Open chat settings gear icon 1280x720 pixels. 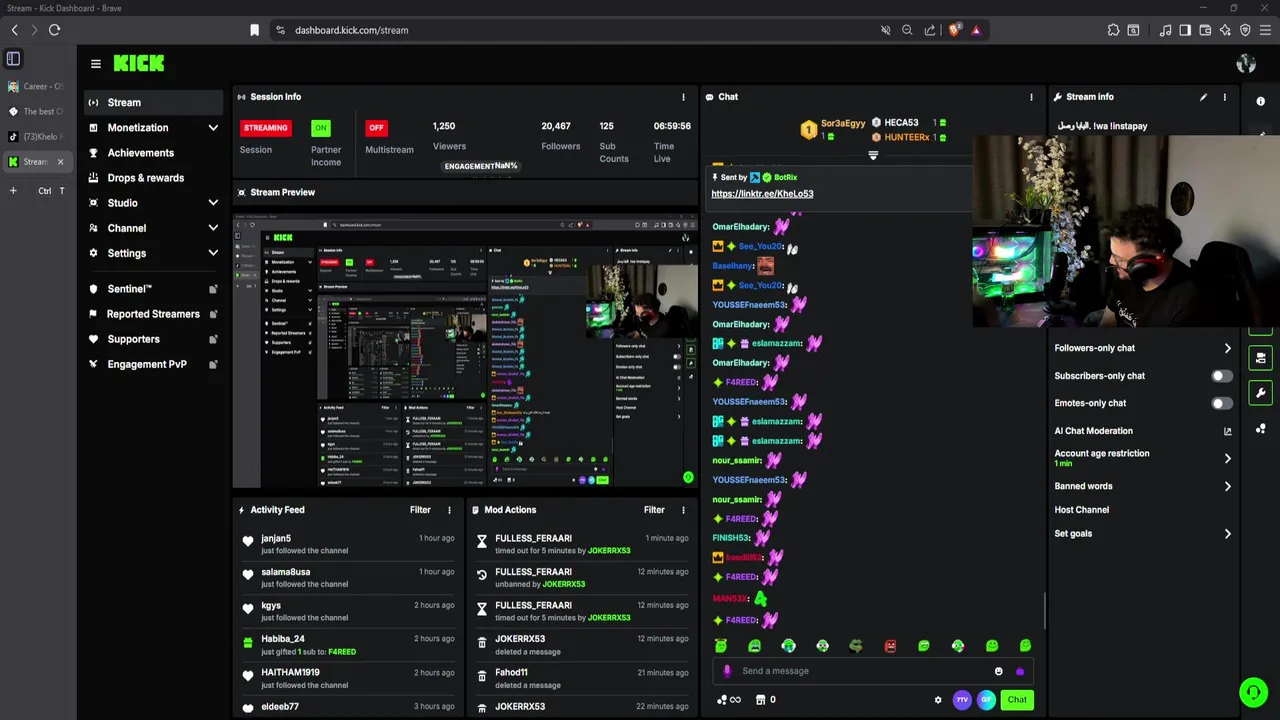[938, 700]
